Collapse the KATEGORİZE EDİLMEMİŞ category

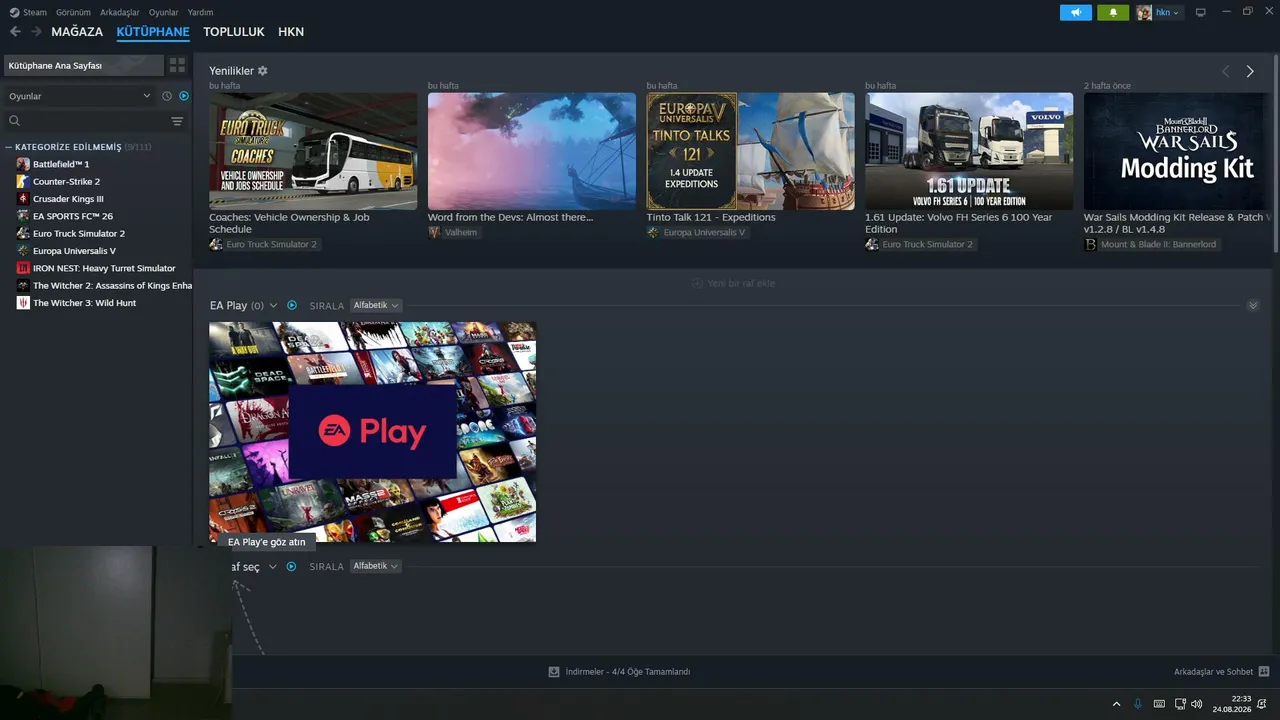click(9, 147)
